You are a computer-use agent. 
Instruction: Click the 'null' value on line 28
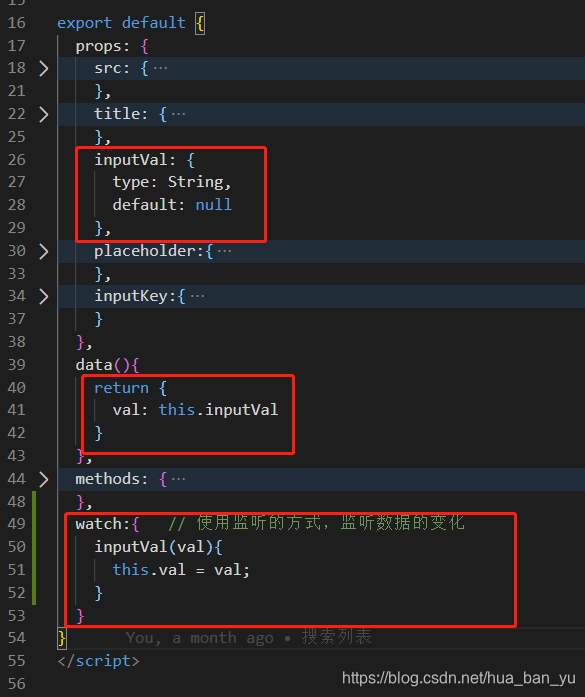click(x=214, y=205)
